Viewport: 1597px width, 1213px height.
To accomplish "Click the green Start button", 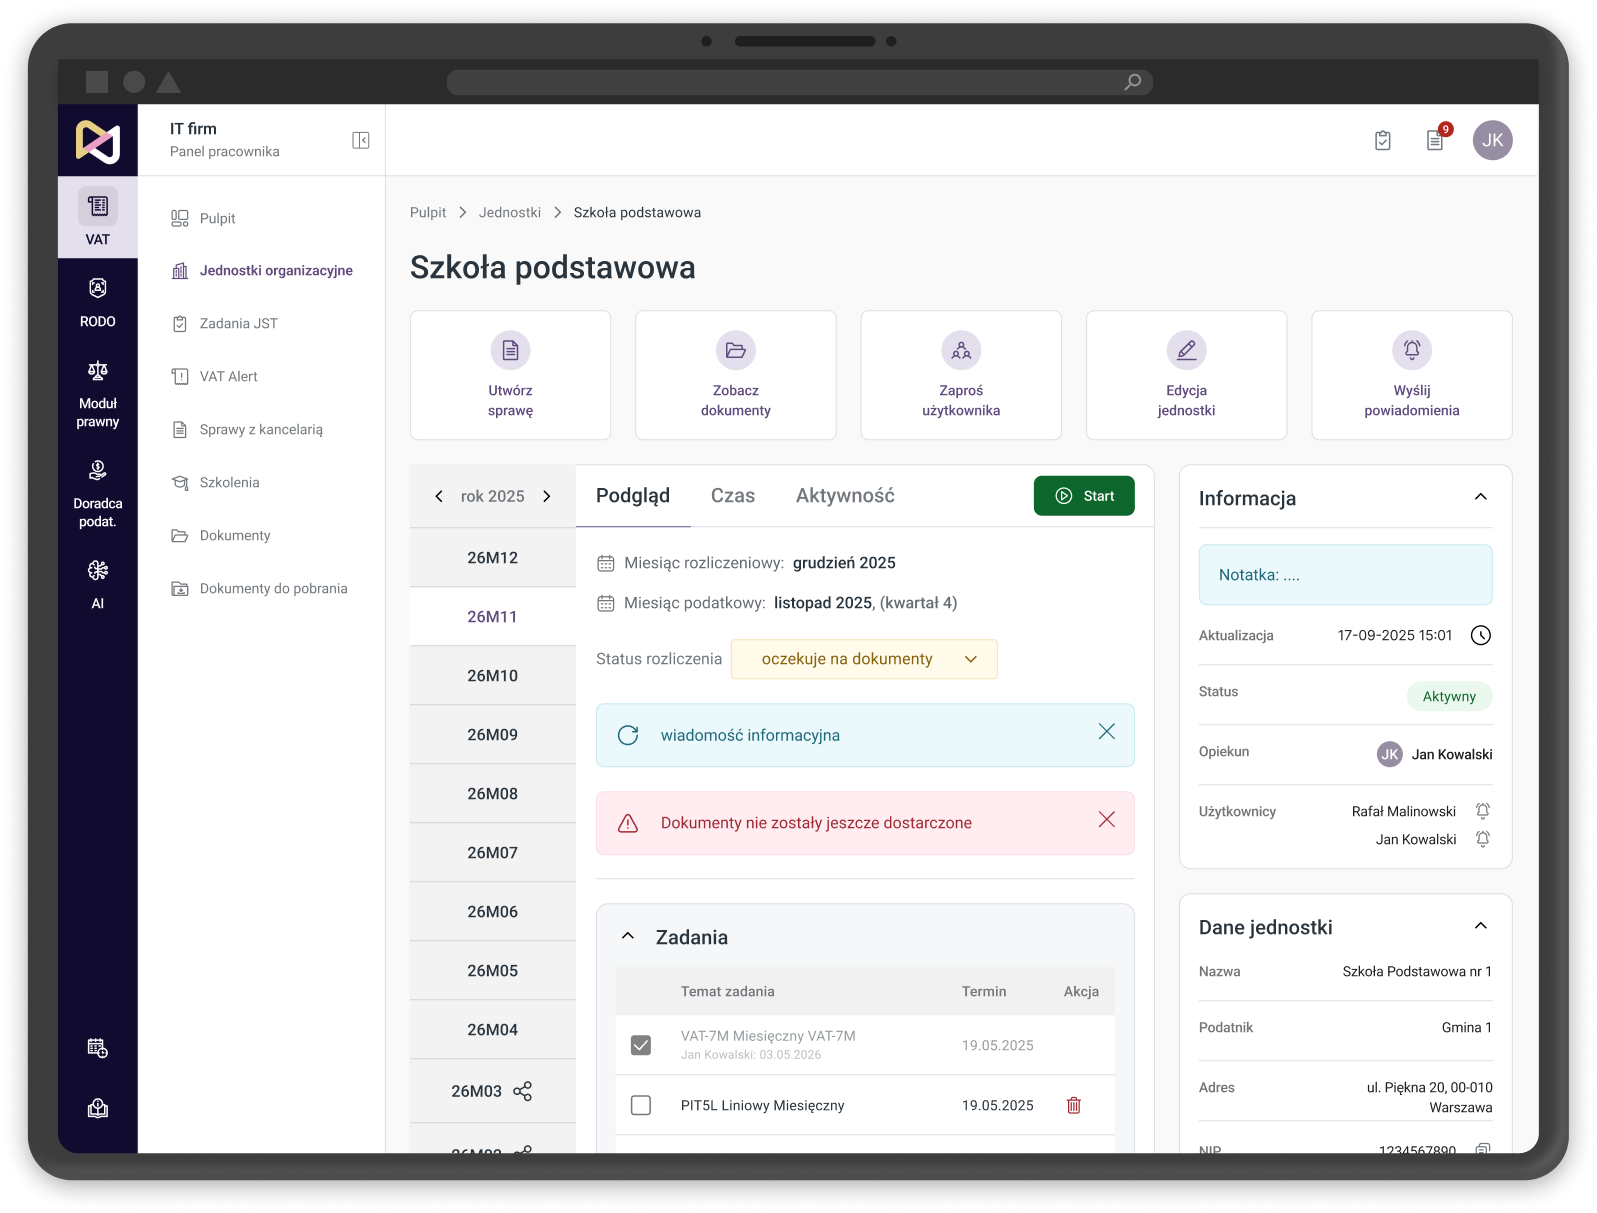I will point(1084,496).
